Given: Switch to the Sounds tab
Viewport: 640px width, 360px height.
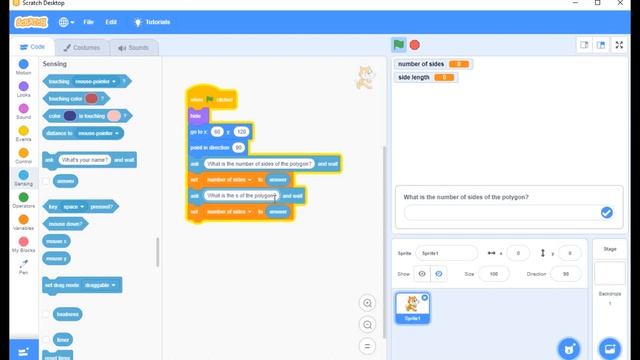Looking at the screenshot, I should pos(133,48).
